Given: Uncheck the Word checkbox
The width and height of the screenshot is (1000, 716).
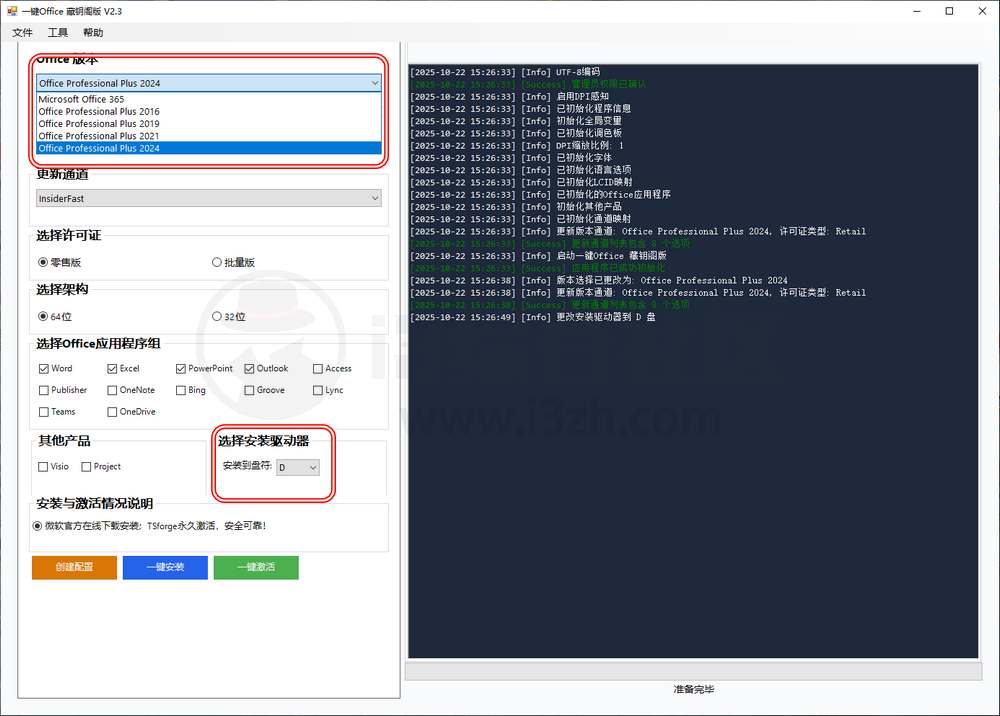Looking at the screenshot, I should click(x=44, y=369).
